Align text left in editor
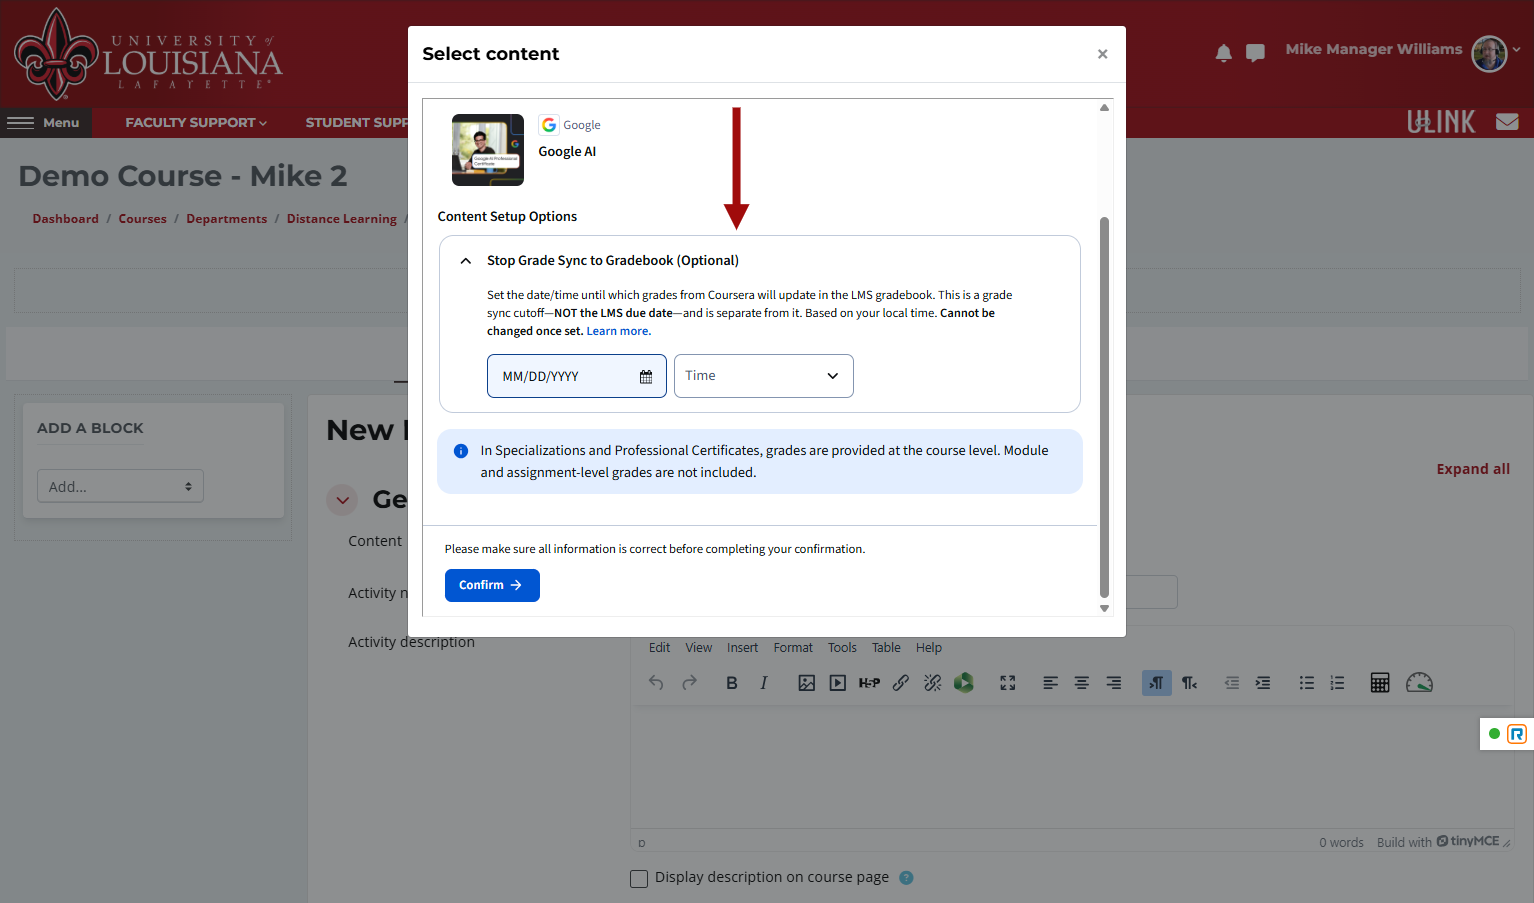The image size is (1534, 903). pyautogui.click(x=1050, y=683)
